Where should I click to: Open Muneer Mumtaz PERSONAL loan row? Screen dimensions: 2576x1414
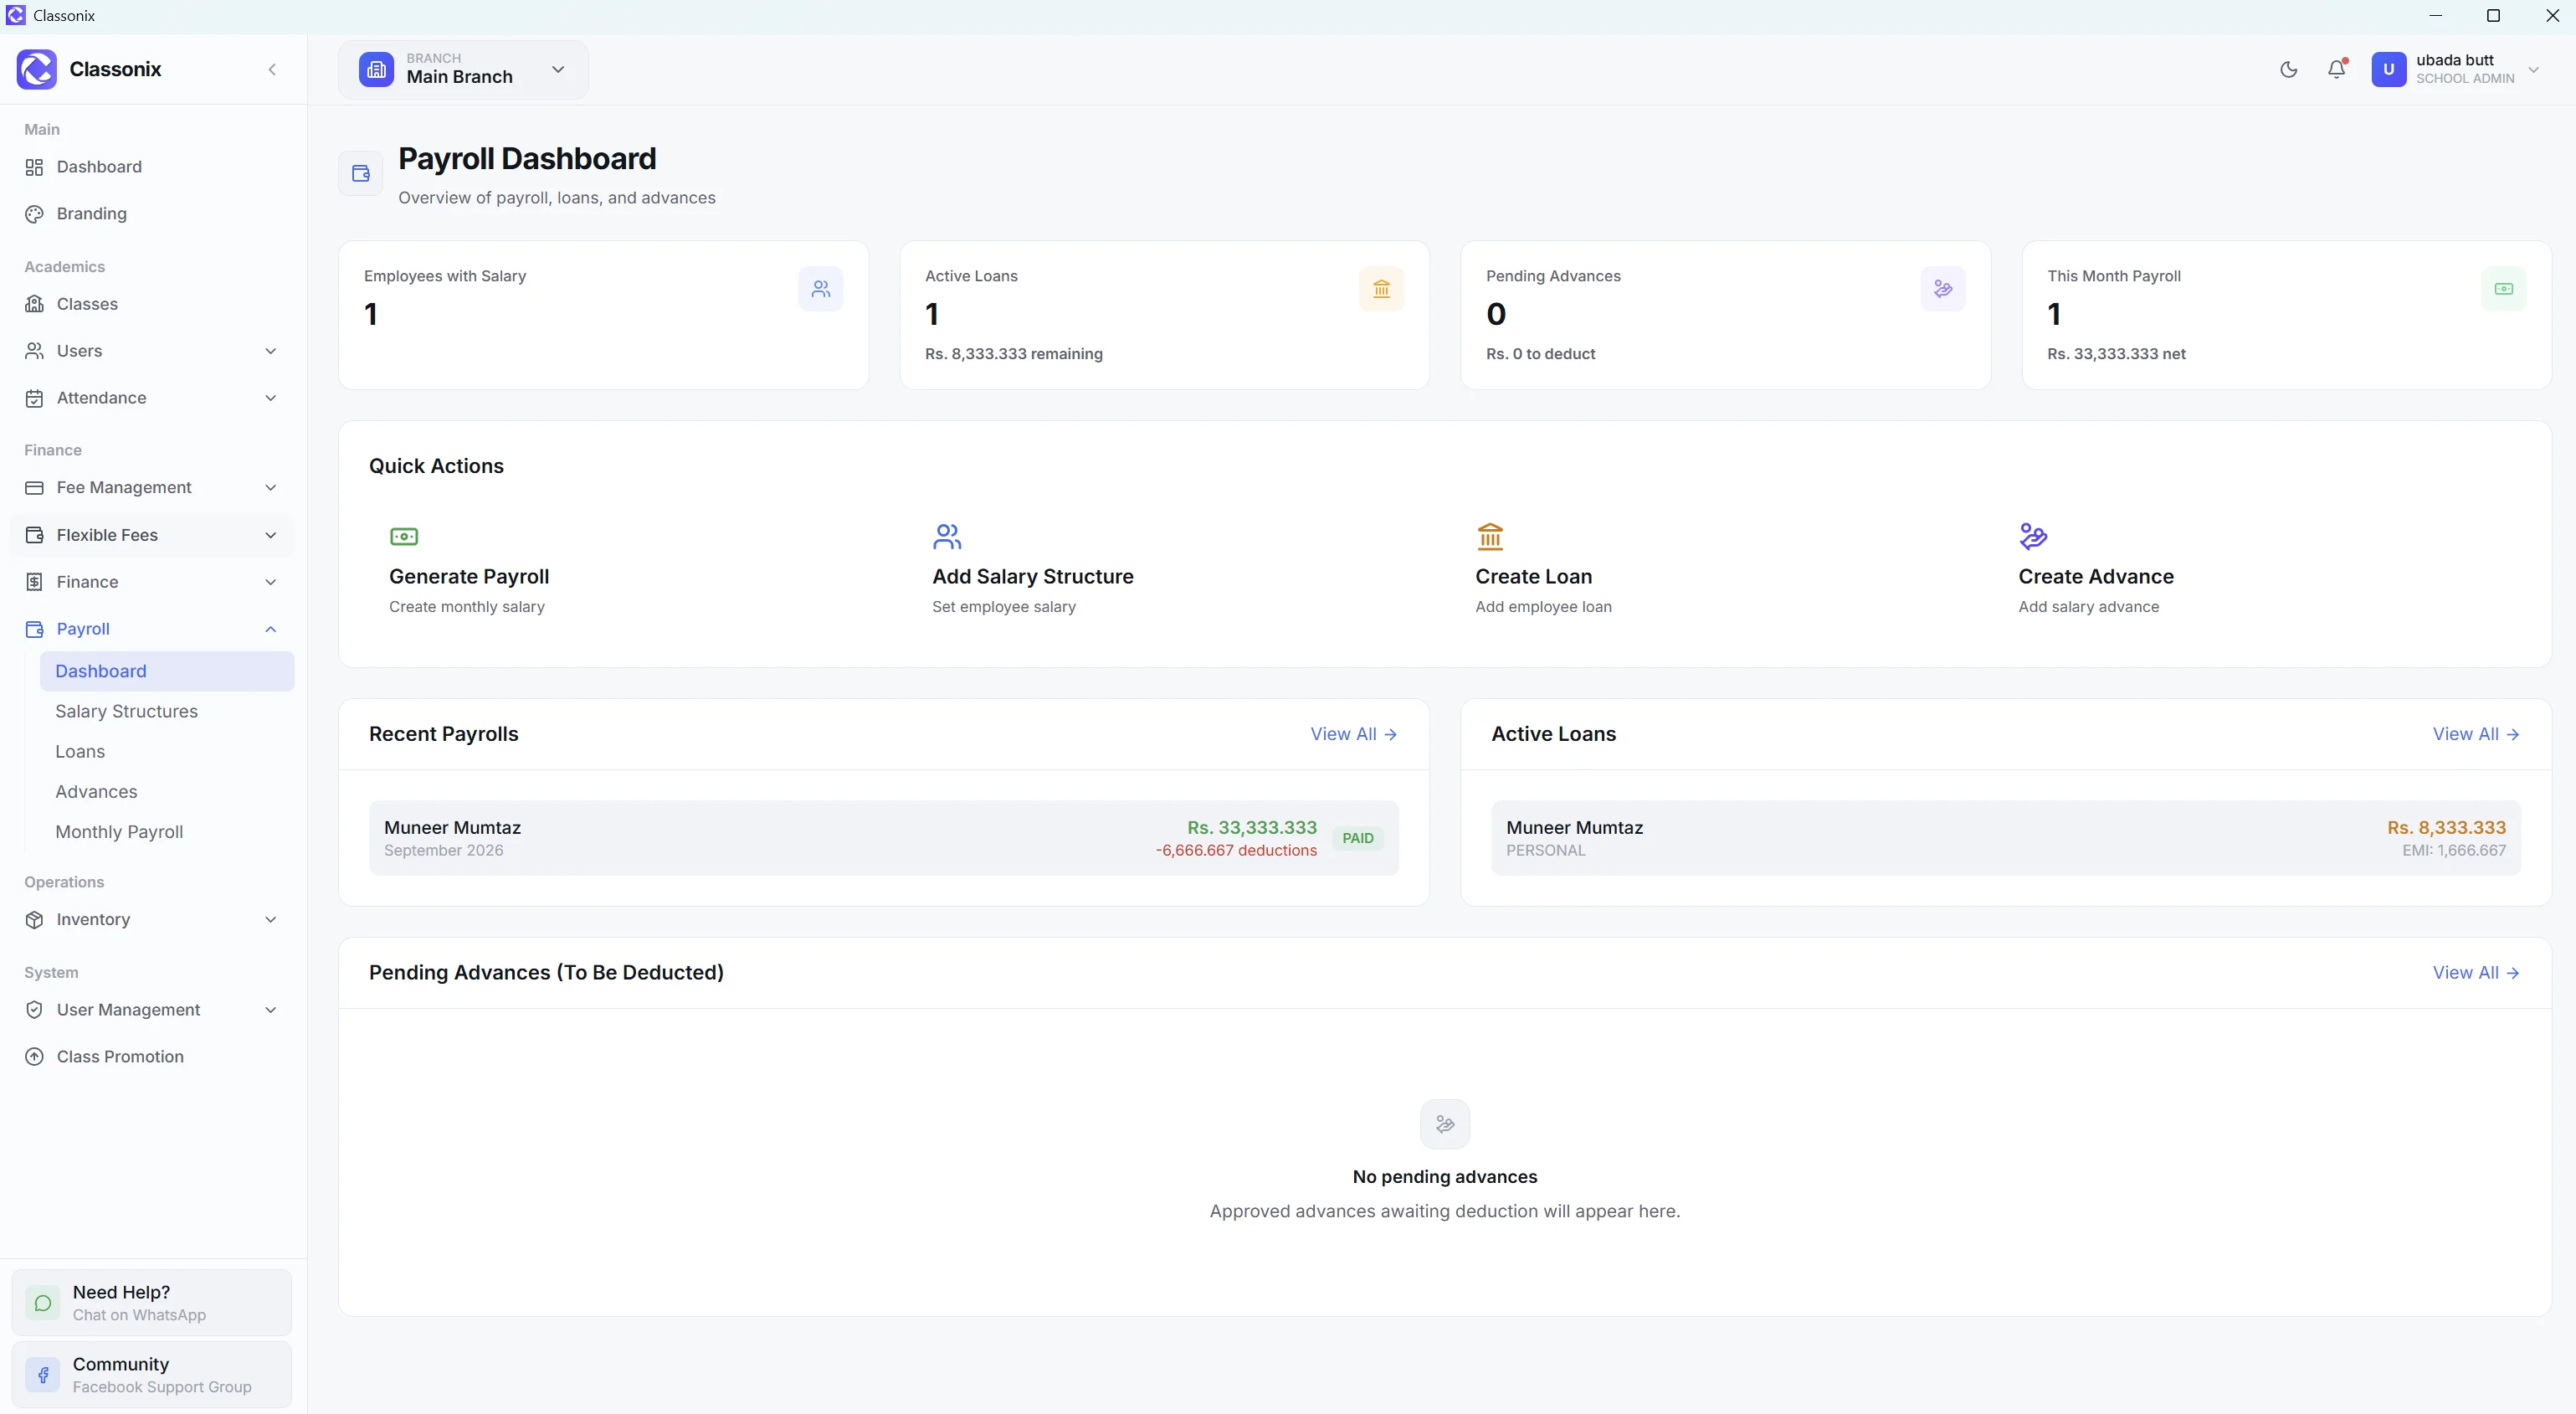(2005, 838)
